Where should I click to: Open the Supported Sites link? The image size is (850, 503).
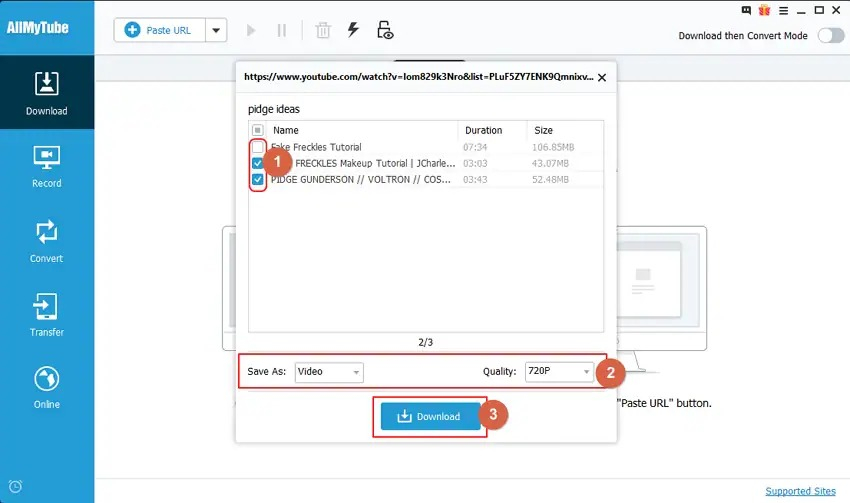(800, 491)
